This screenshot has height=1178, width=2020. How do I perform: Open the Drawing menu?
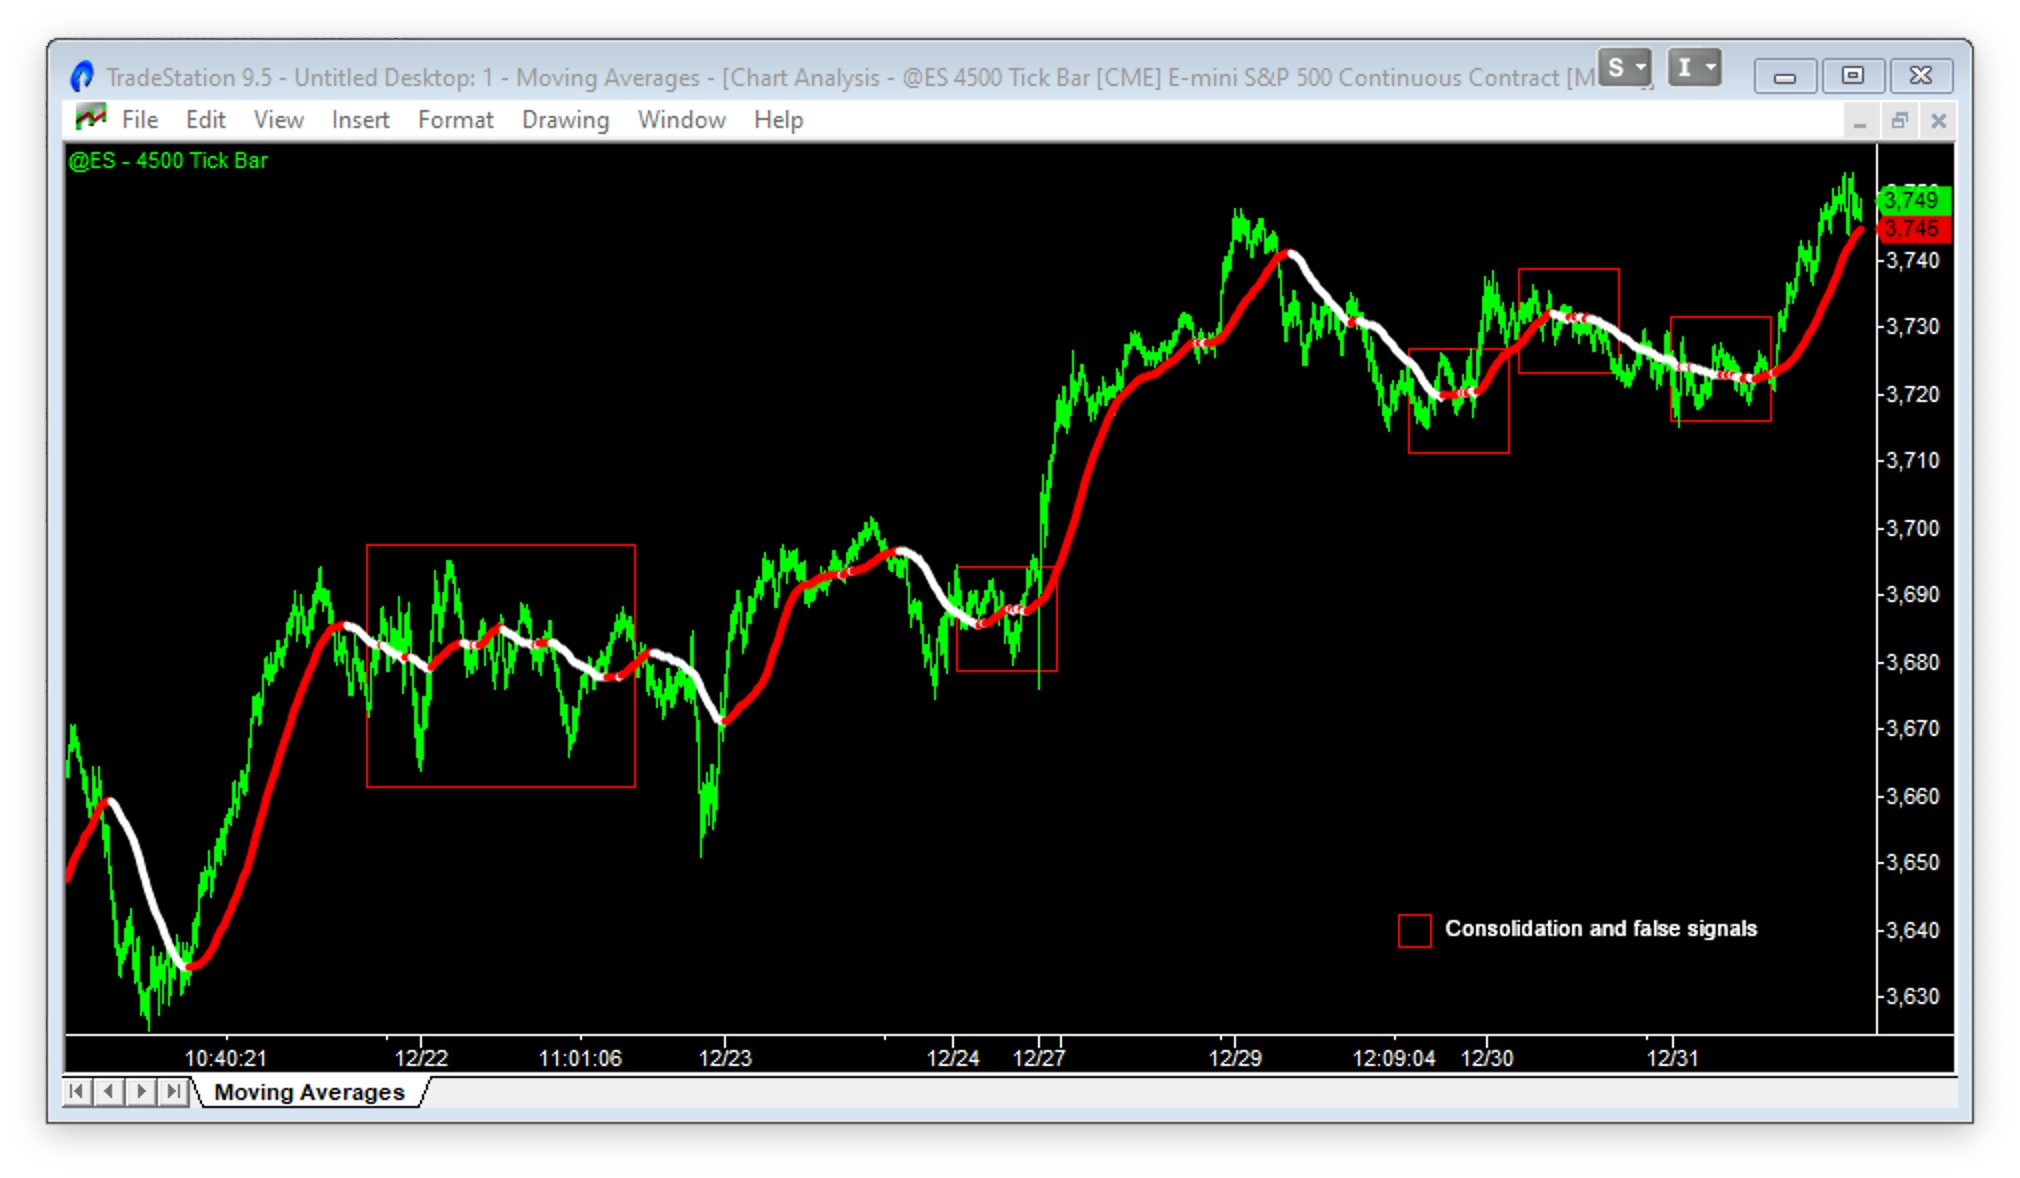pos(565,120)
